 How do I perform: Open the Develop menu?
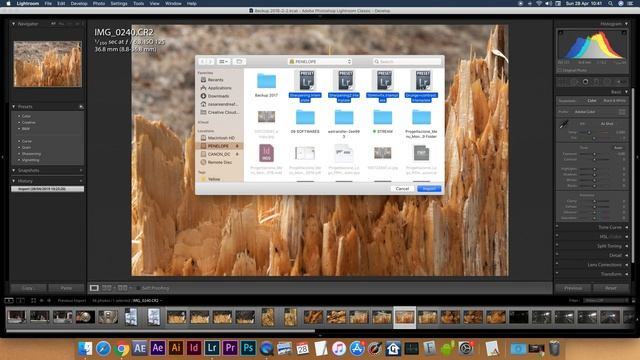click(x=79, y=3)
